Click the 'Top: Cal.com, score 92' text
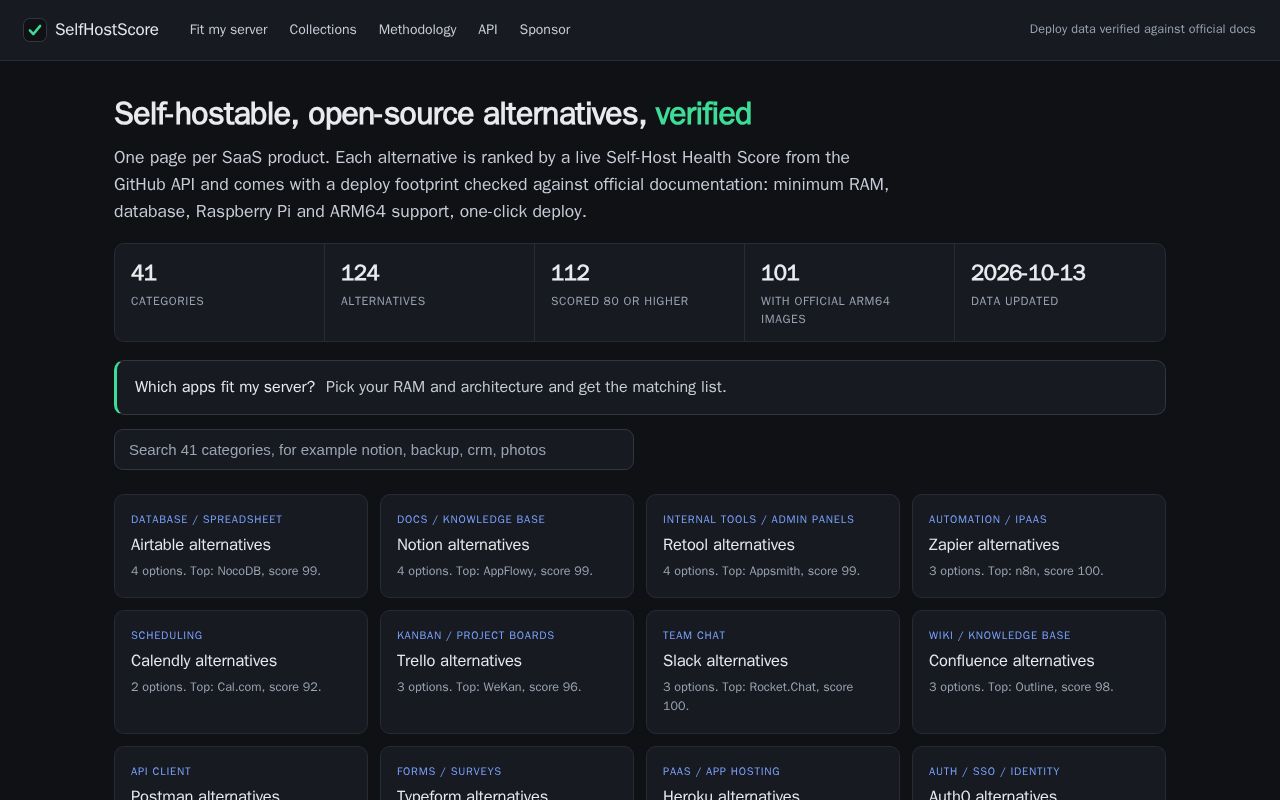This screenshot has width=1280, height=800. pyautogui.click(x=255, y=687)
